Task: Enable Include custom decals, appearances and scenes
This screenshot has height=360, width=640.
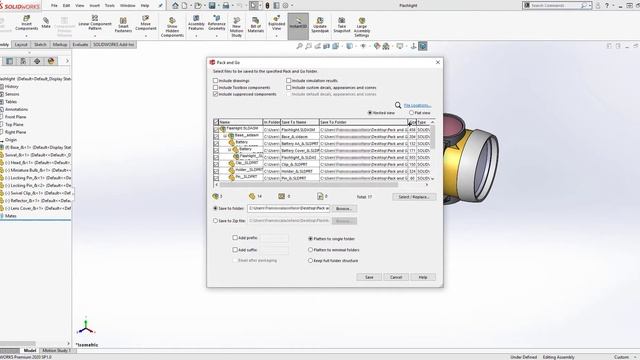Action: (x=289, y=87)
